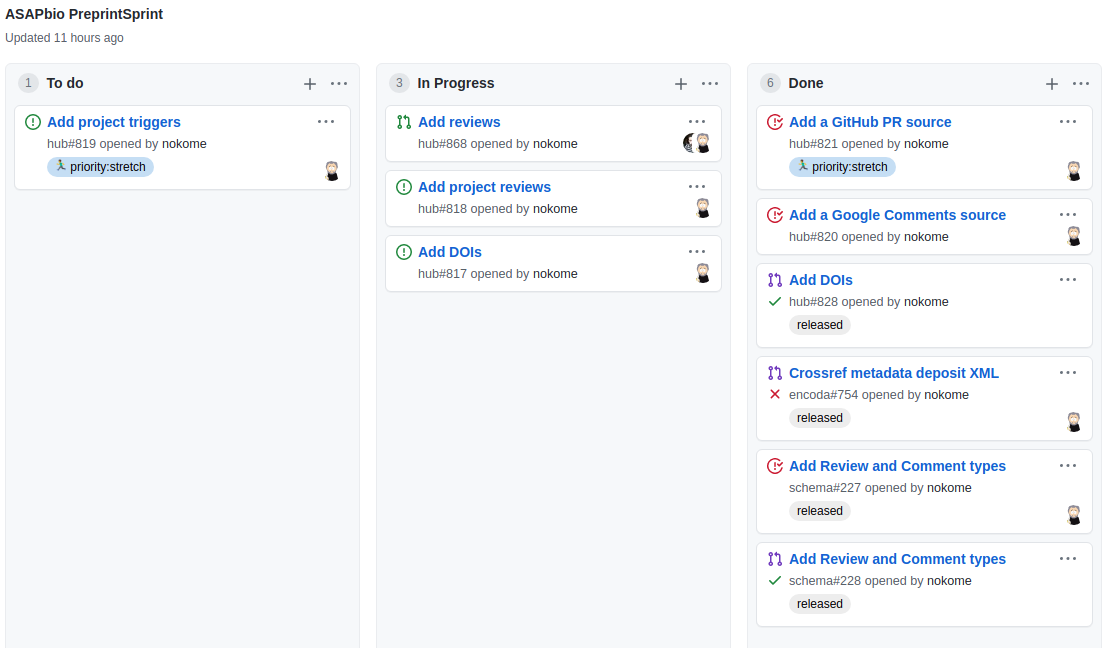Open the Done column options menu
This screenshot has width=1116, height=648.
(1081, 84)
